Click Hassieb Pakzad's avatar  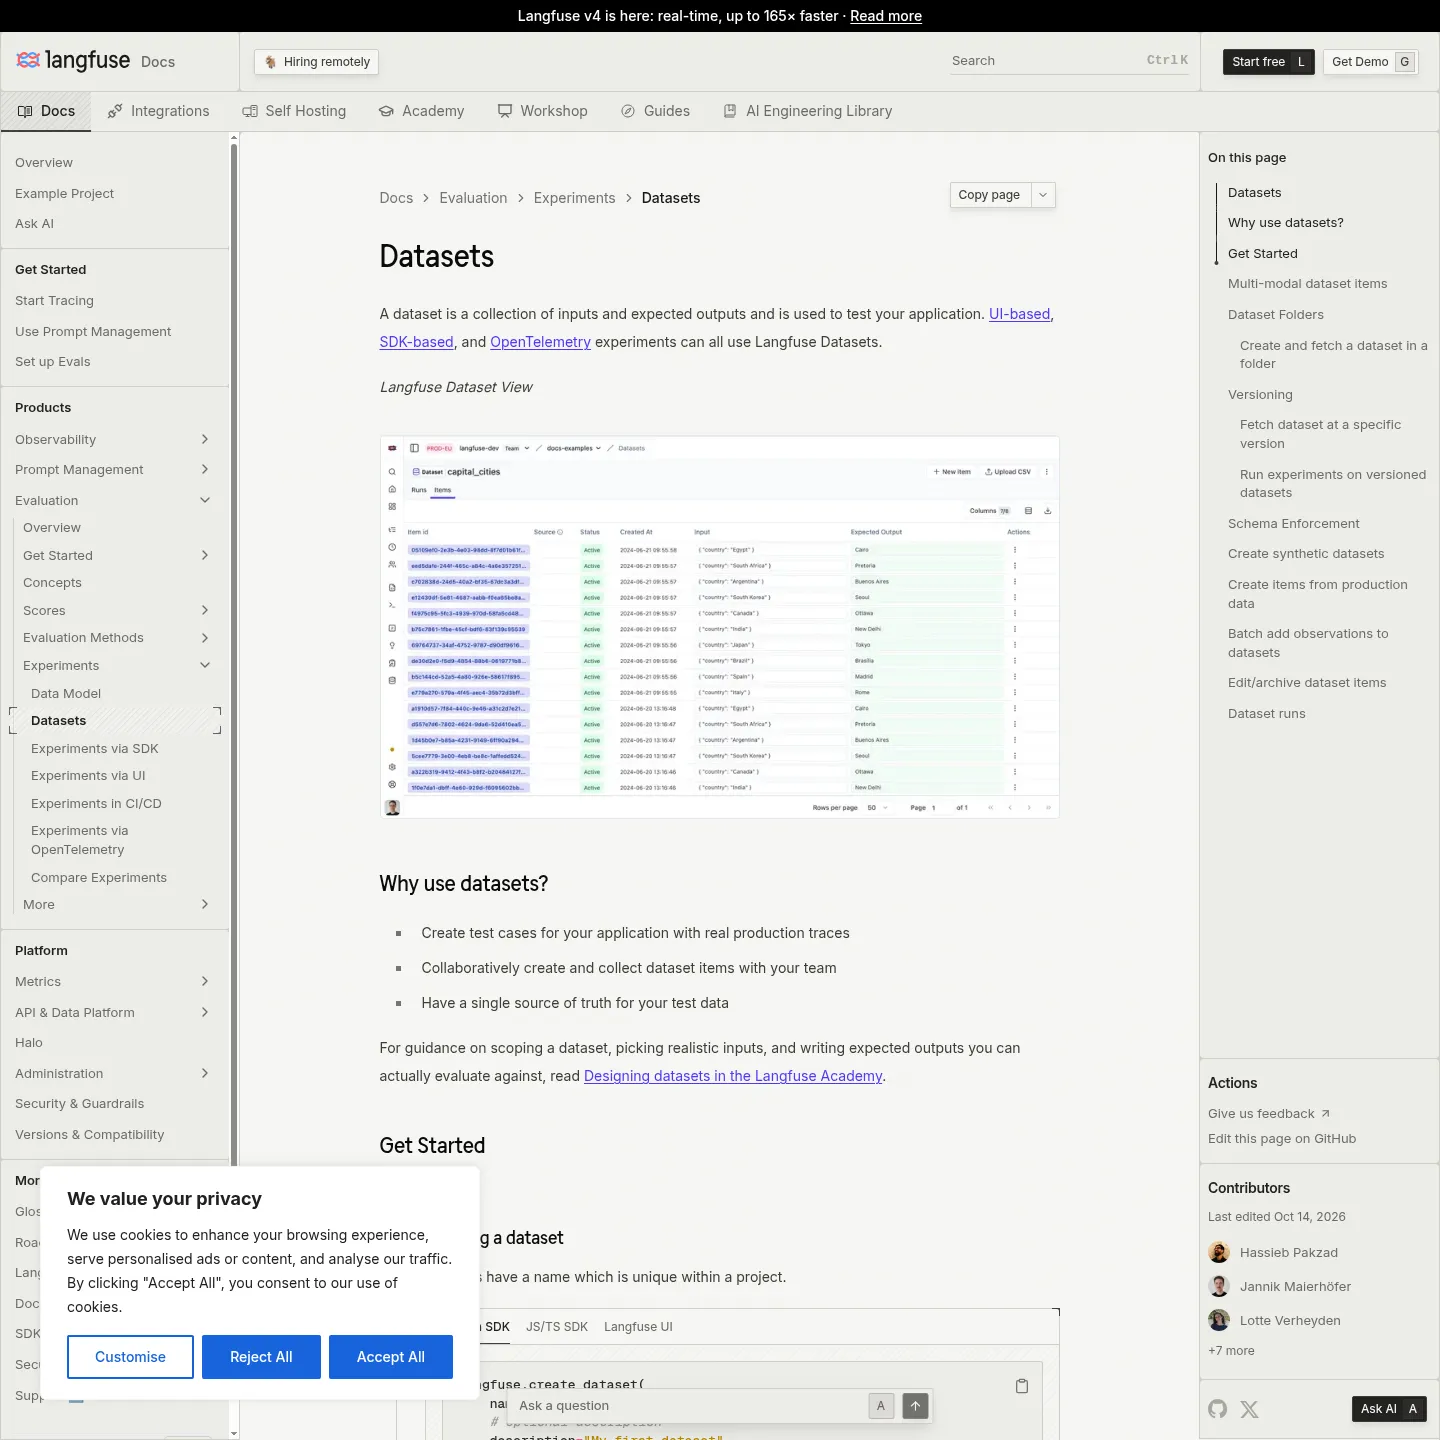[1219, 1252]
